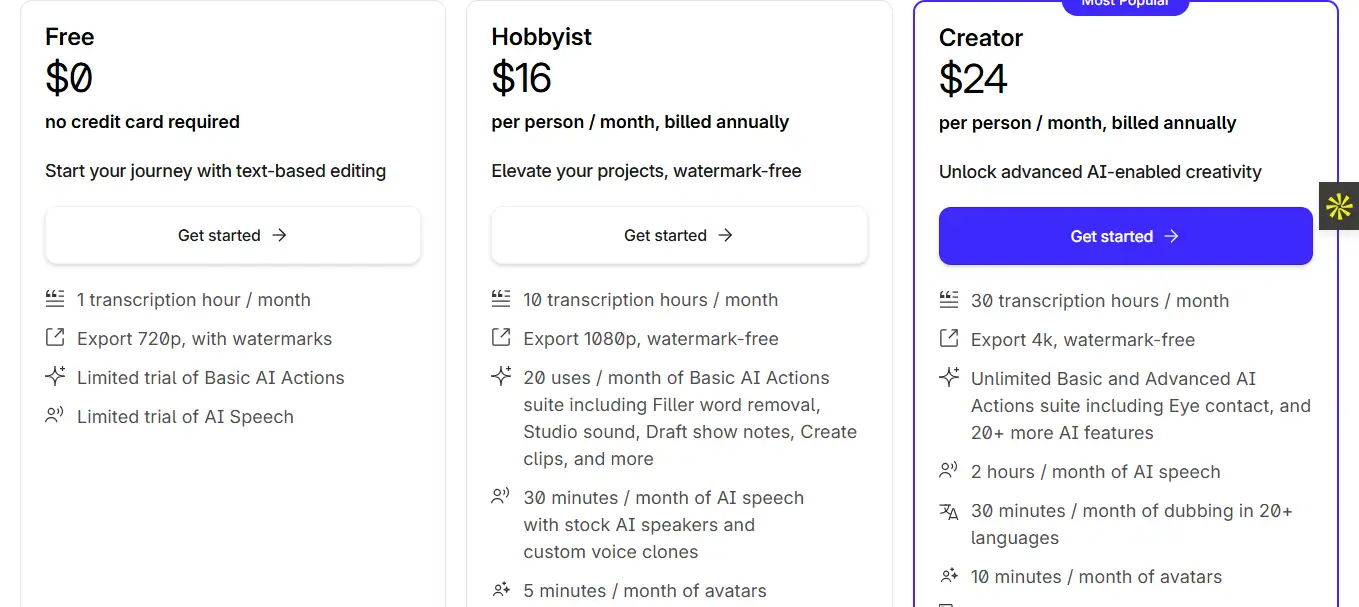Click AI speech icon beside 30 minutes / month
The height and width of the screenshot is (607, 1359).
501,497
